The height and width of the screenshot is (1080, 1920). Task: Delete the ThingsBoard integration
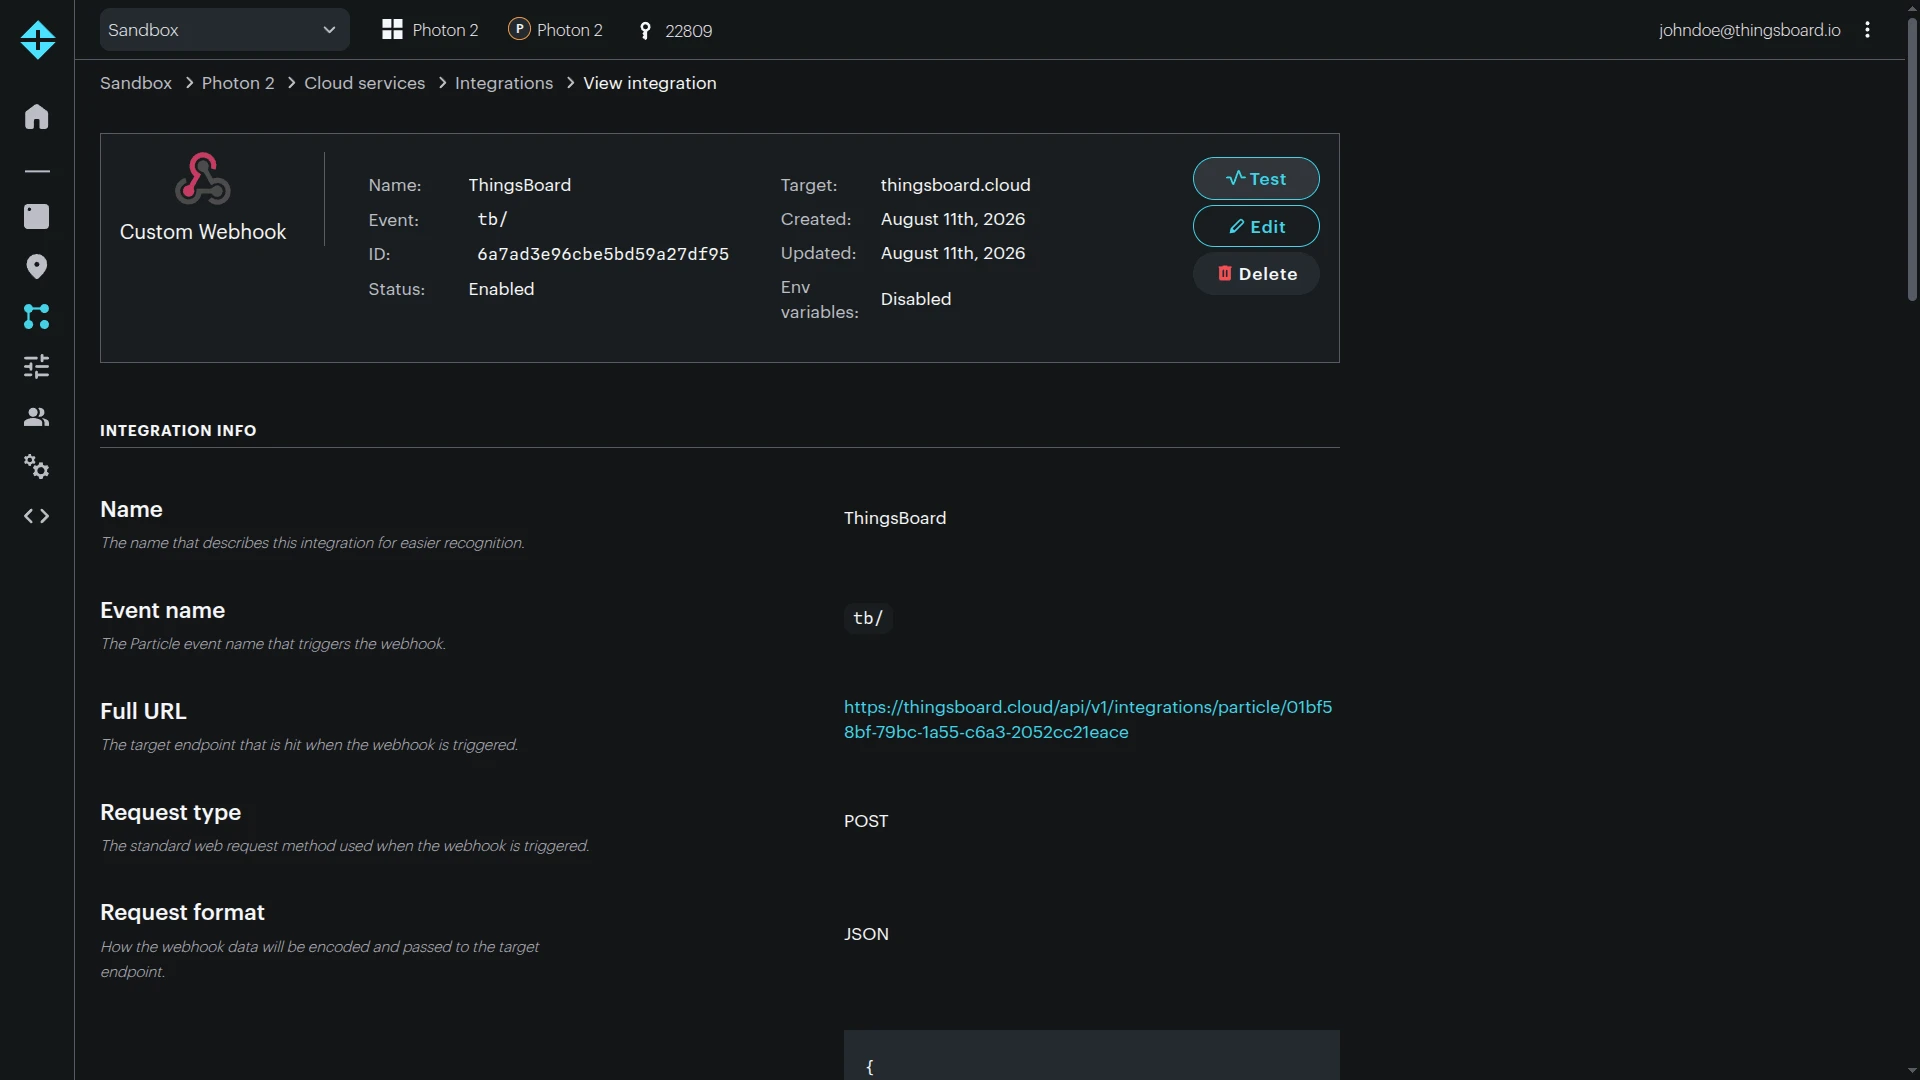tap(1256, 274)
